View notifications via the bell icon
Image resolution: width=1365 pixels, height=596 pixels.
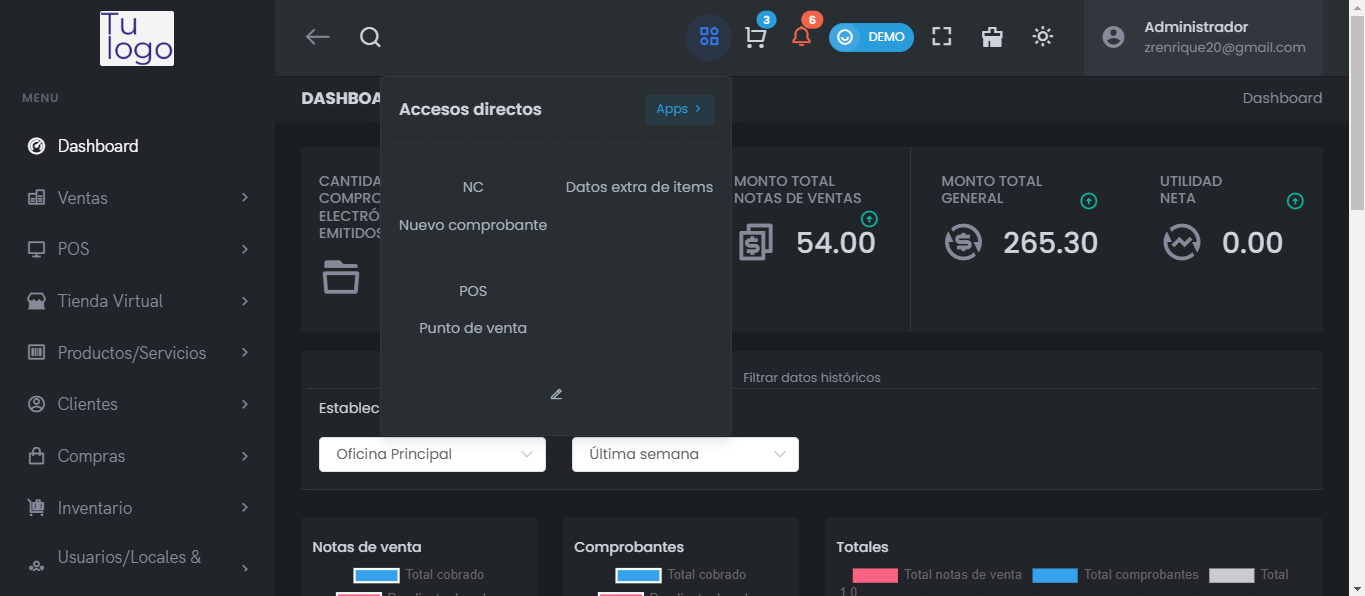(x=801, y=37)
